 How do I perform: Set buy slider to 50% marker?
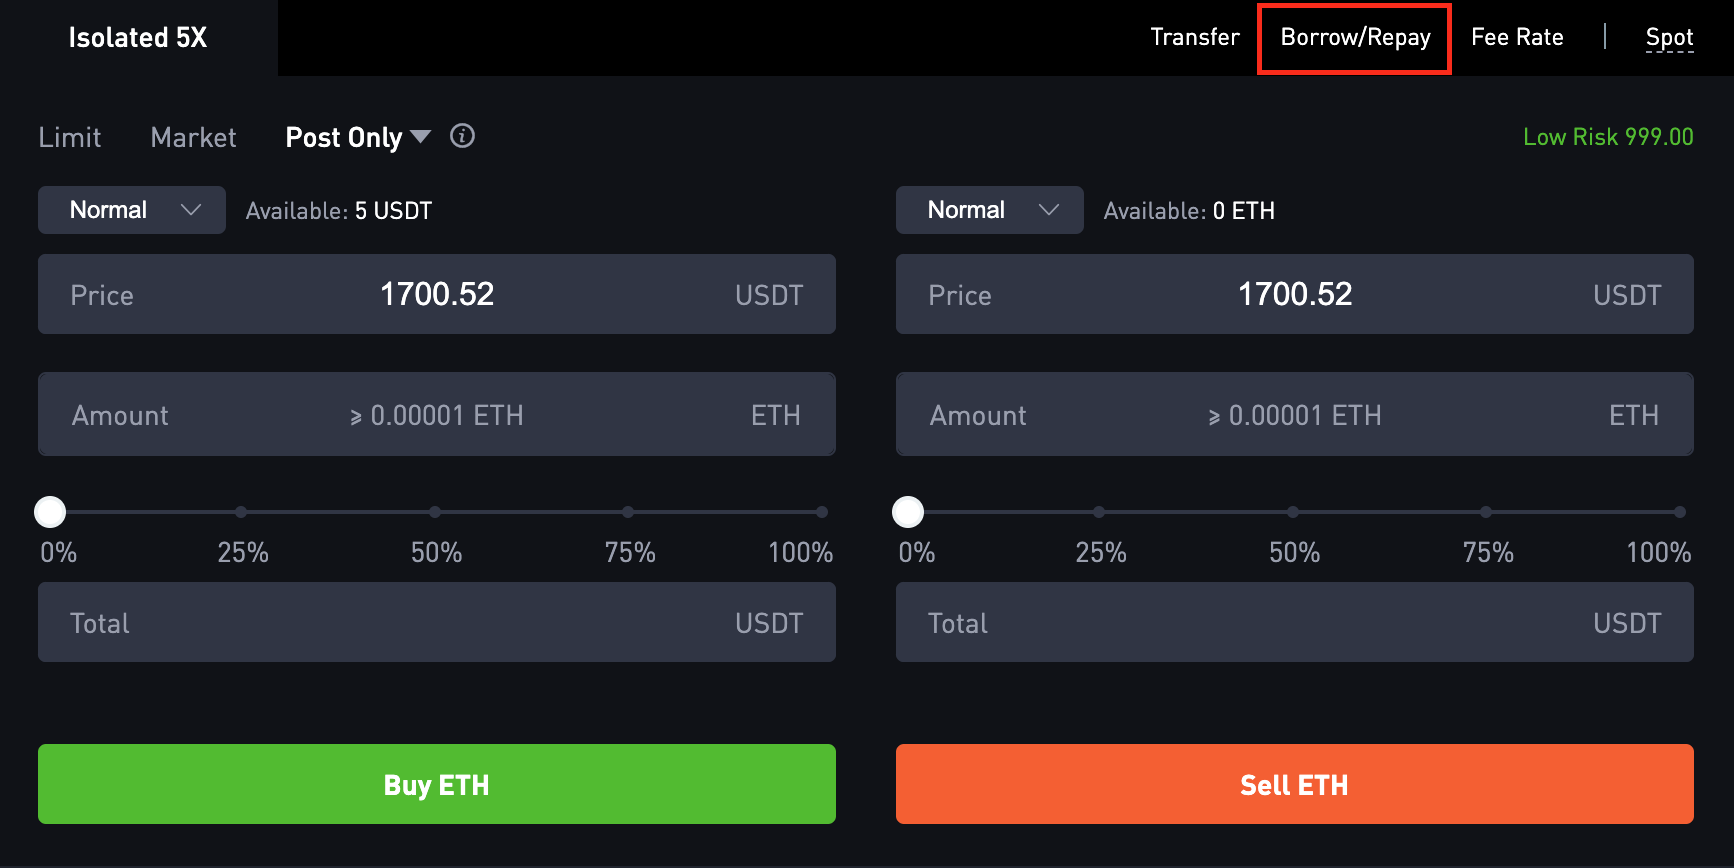point(435,512)
